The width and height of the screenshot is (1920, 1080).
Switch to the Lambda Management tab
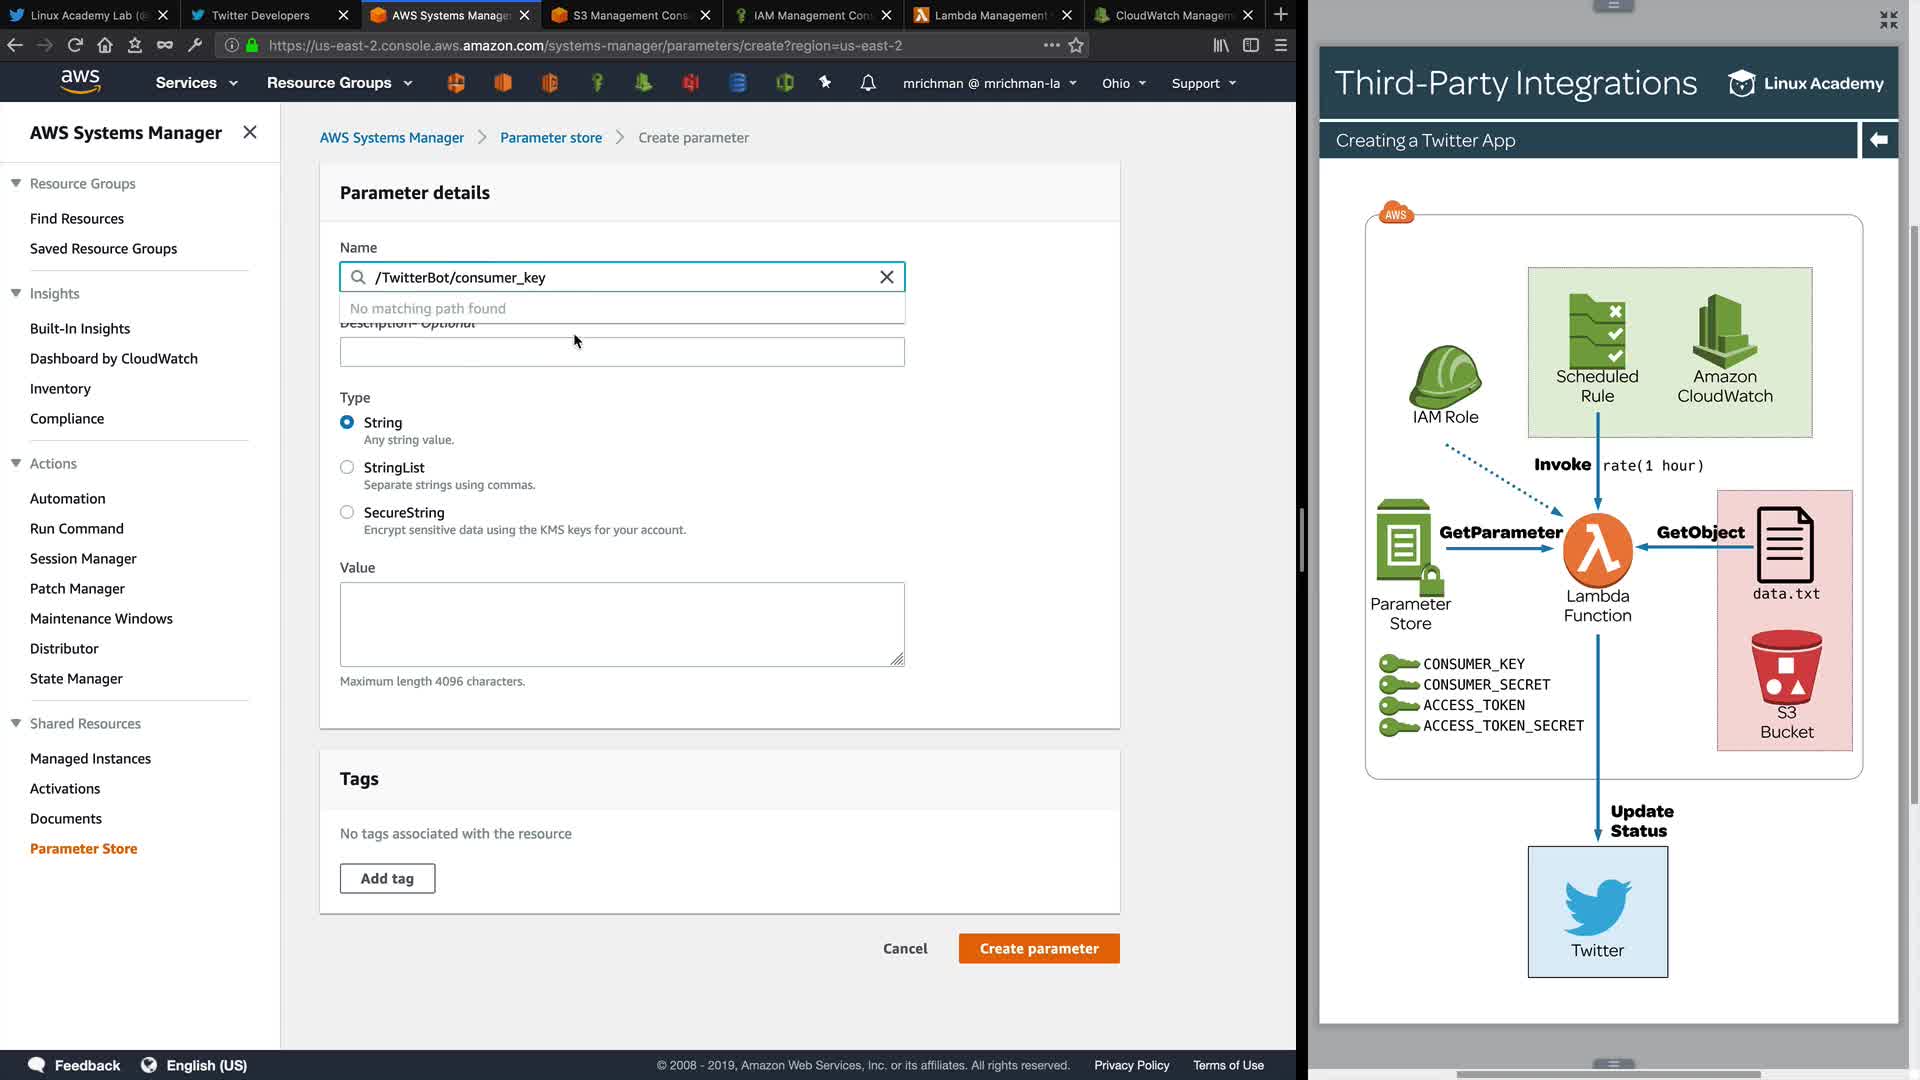[989, 15]
